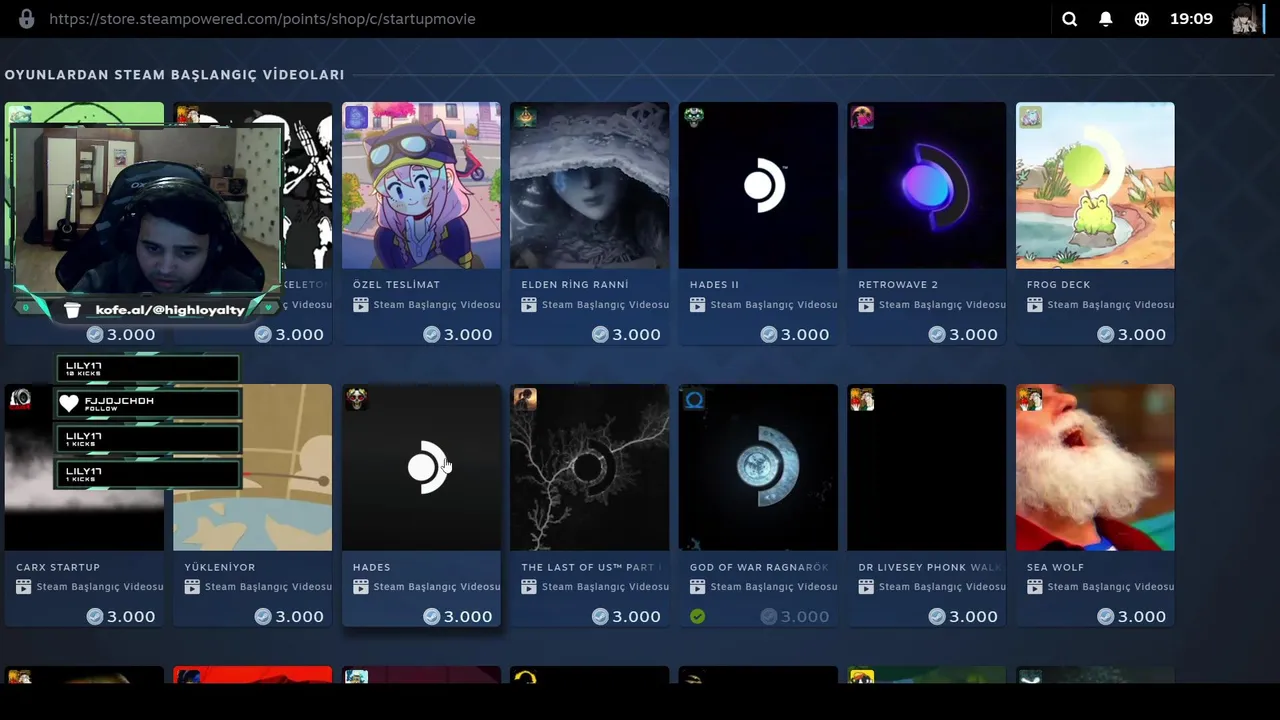Click the game badge icon on Frog Deck card
This screenshot has width=1280, height=720.
click(1030, 117)
